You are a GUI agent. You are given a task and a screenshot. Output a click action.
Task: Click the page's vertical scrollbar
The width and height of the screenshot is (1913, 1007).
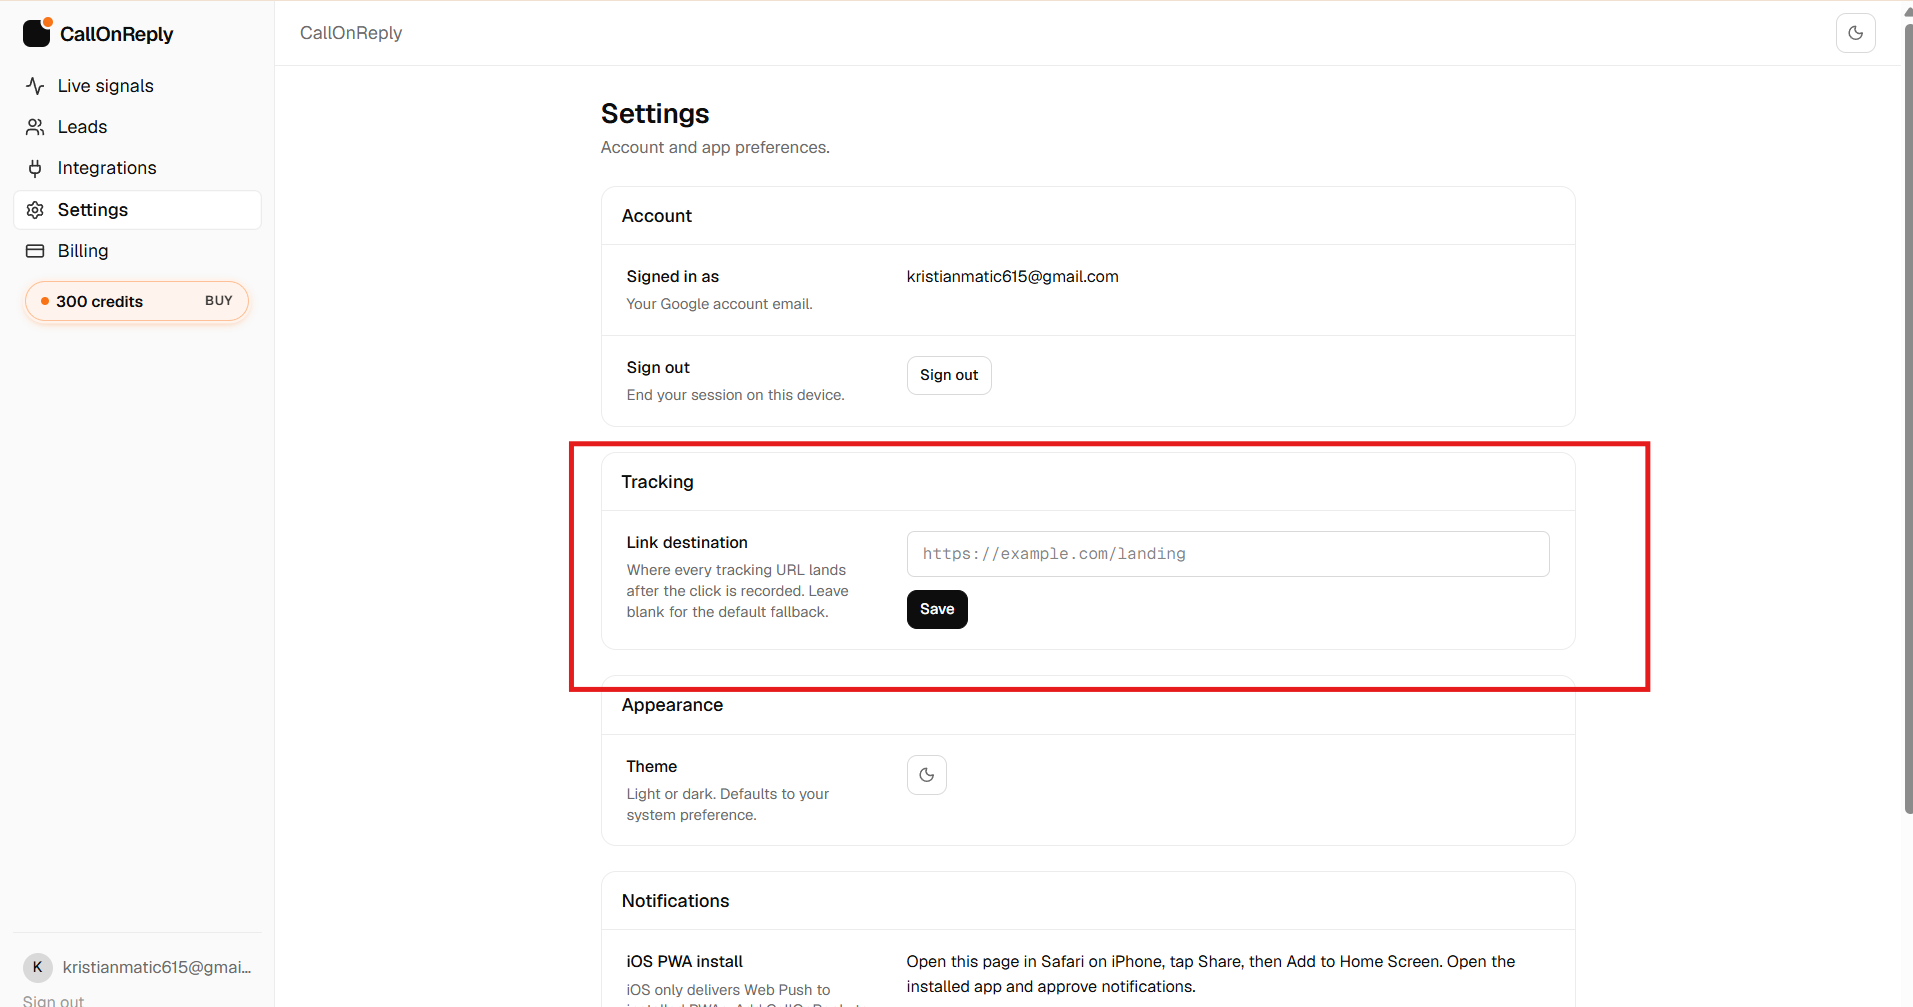tap(1908, 420)
